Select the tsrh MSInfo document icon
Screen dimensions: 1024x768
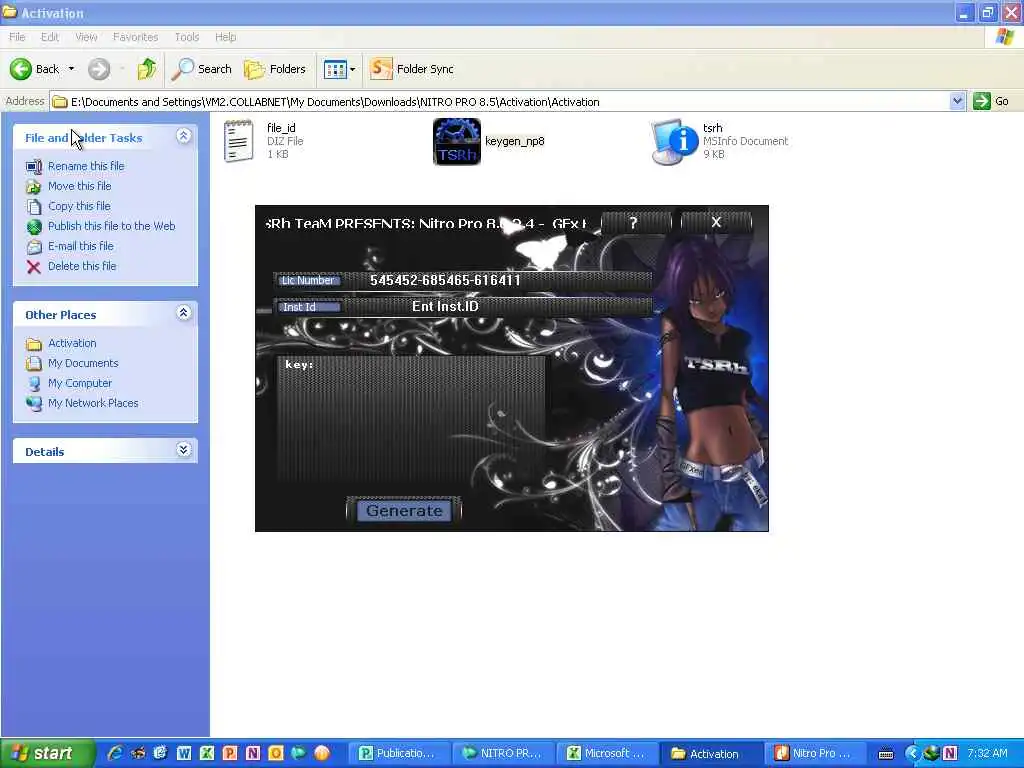(x=675, y=141)
